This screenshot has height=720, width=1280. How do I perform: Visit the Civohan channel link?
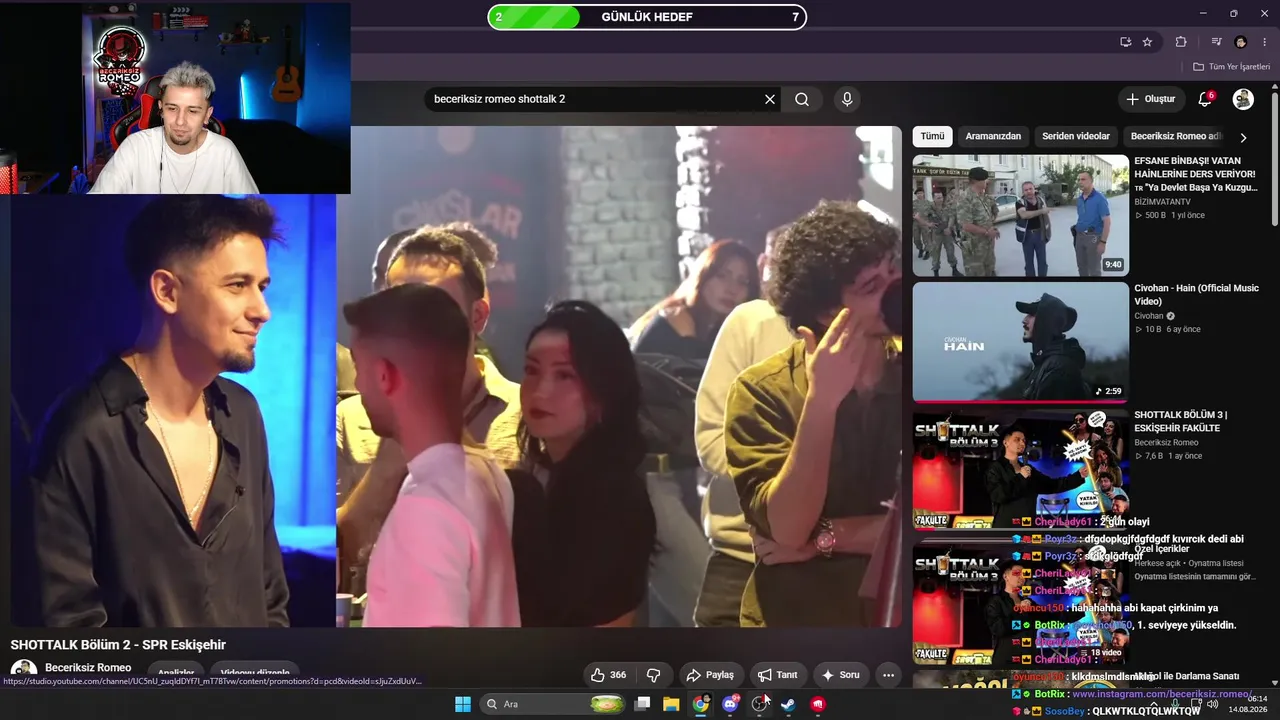click(x=1148, y=316)
